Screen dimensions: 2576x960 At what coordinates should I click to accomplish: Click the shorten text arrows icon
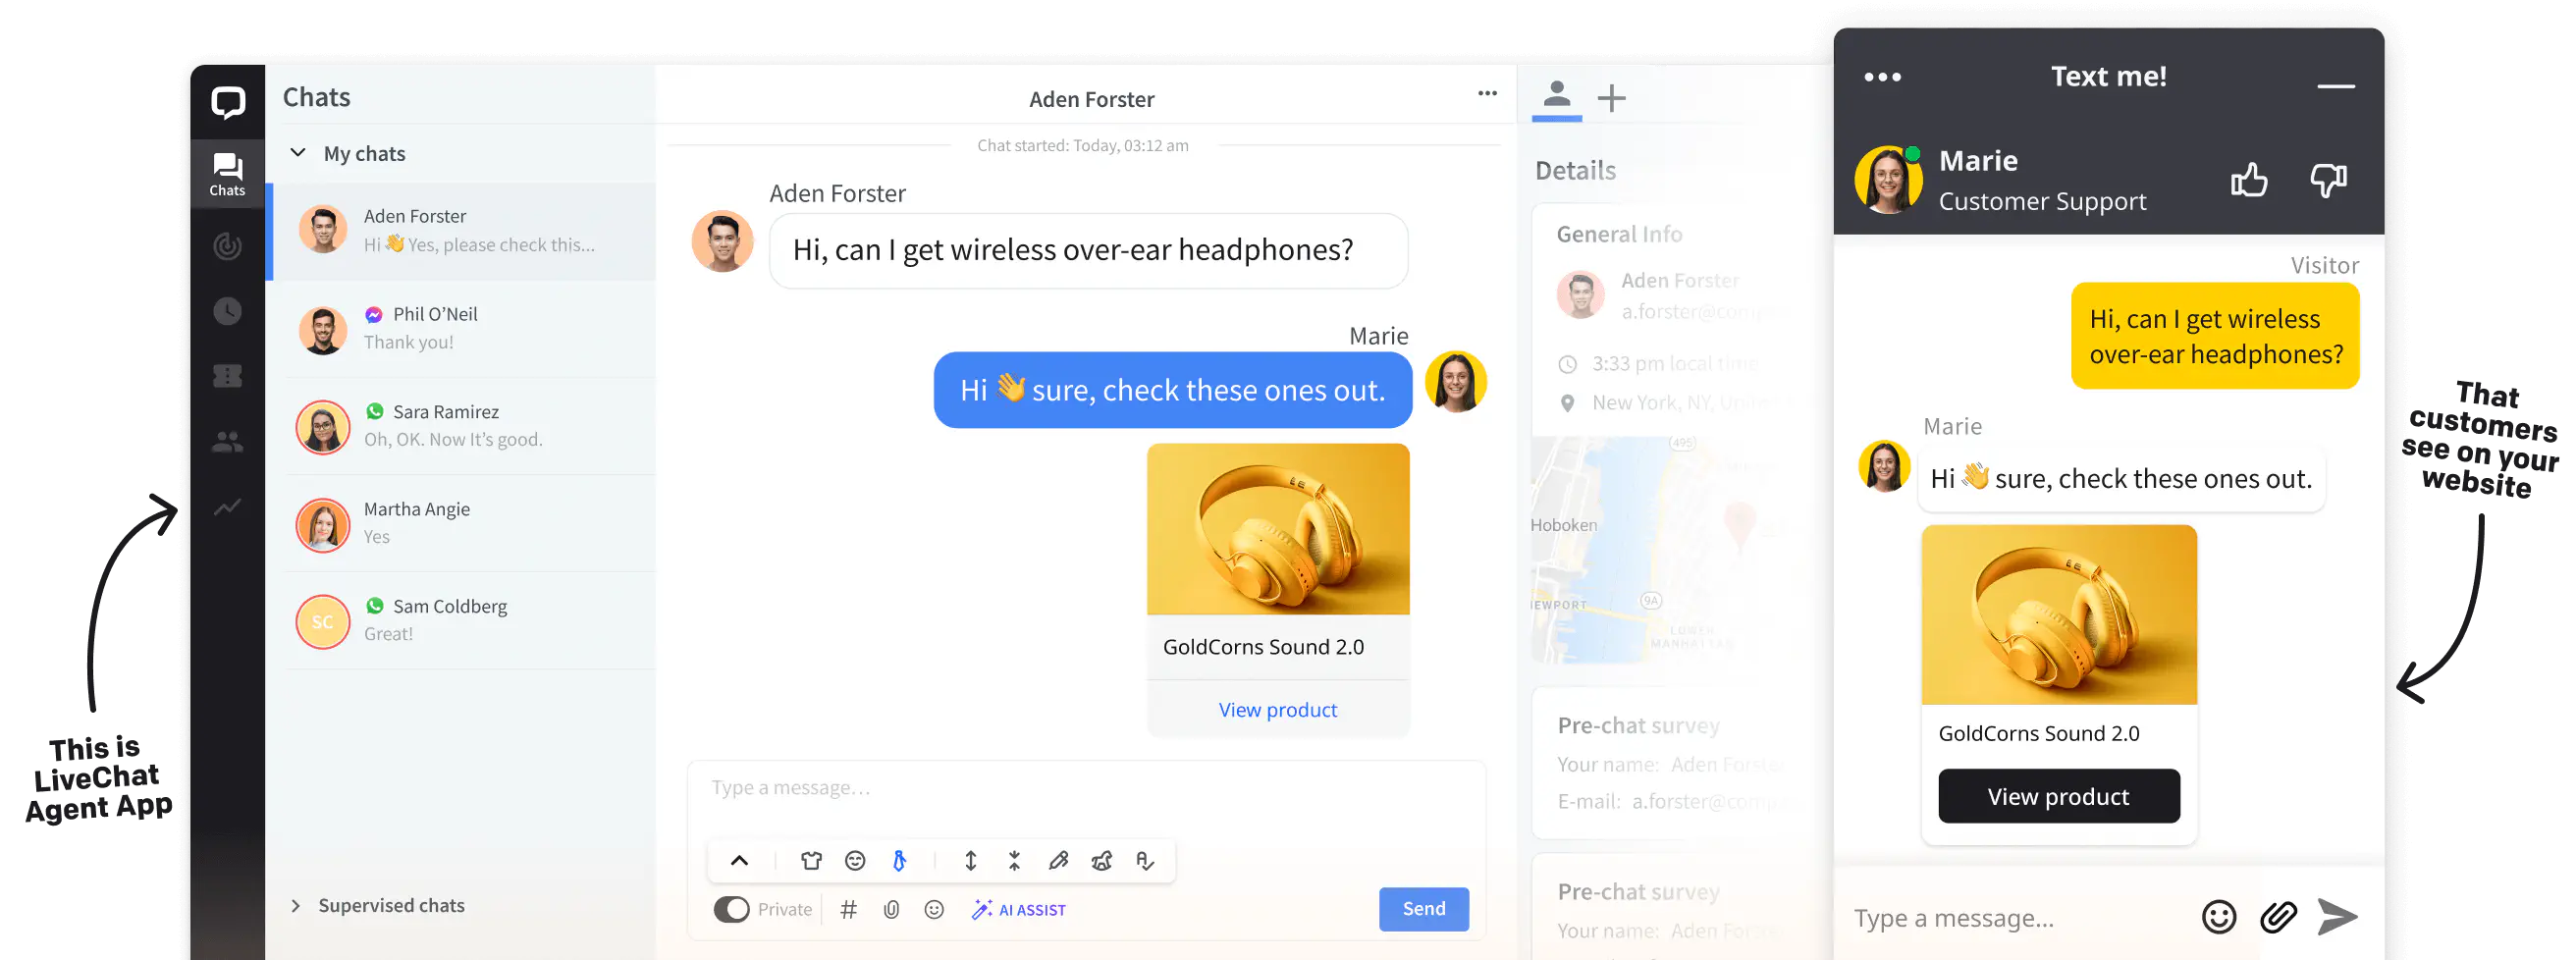click(x=1014, y=861)
